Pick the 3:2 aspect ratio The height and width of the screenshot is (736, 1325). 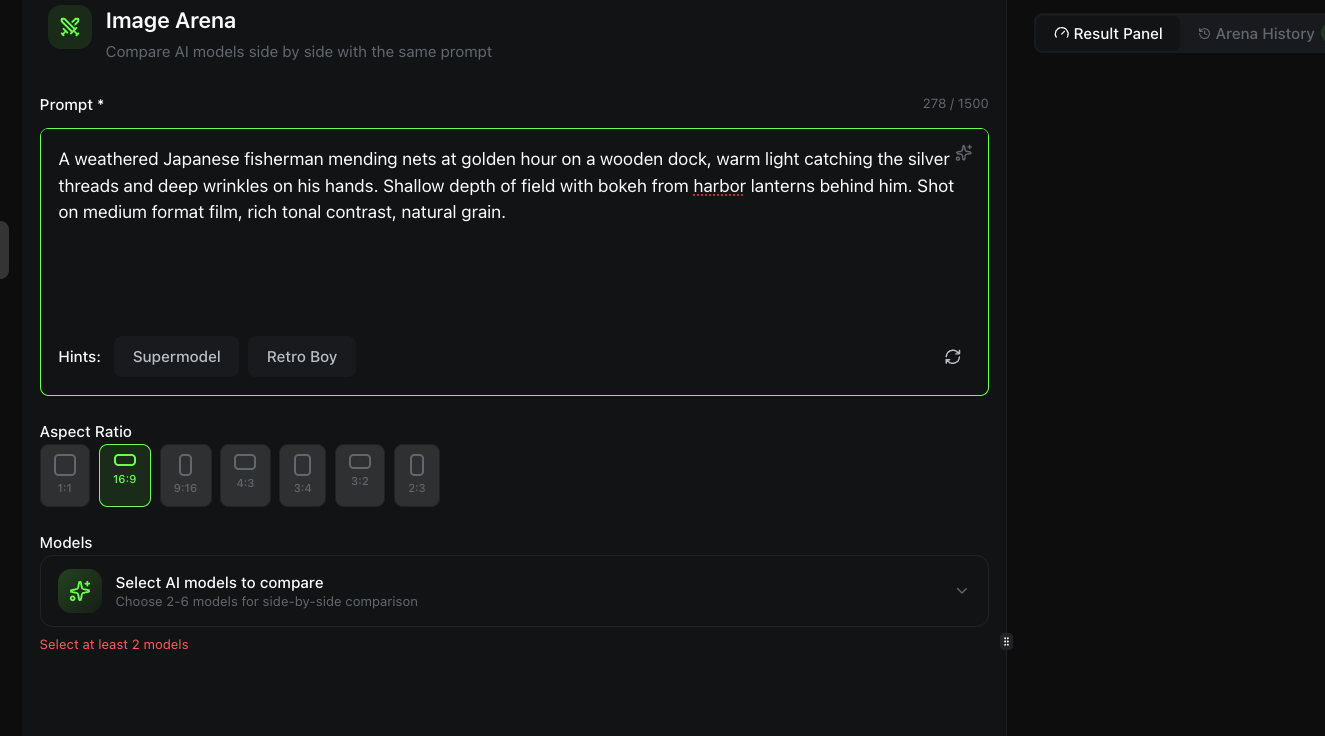[360, 475]
